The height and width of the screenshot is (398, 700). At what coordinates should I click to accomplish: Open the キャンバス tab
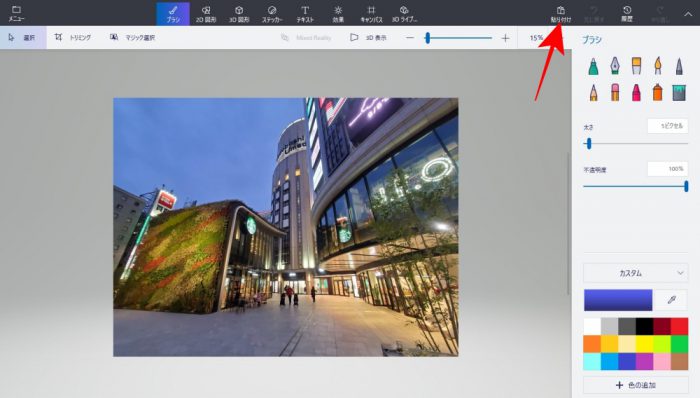(x=371, y=13)
